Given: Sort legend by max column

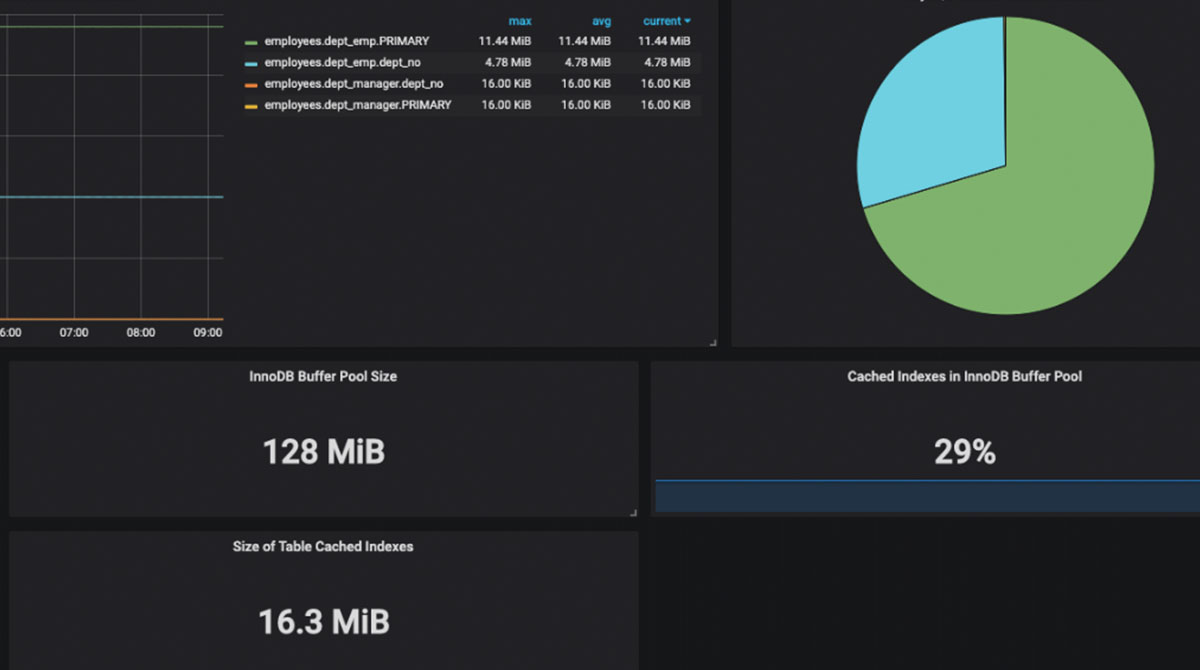Looking at the screenshot, I should [522, 20].
